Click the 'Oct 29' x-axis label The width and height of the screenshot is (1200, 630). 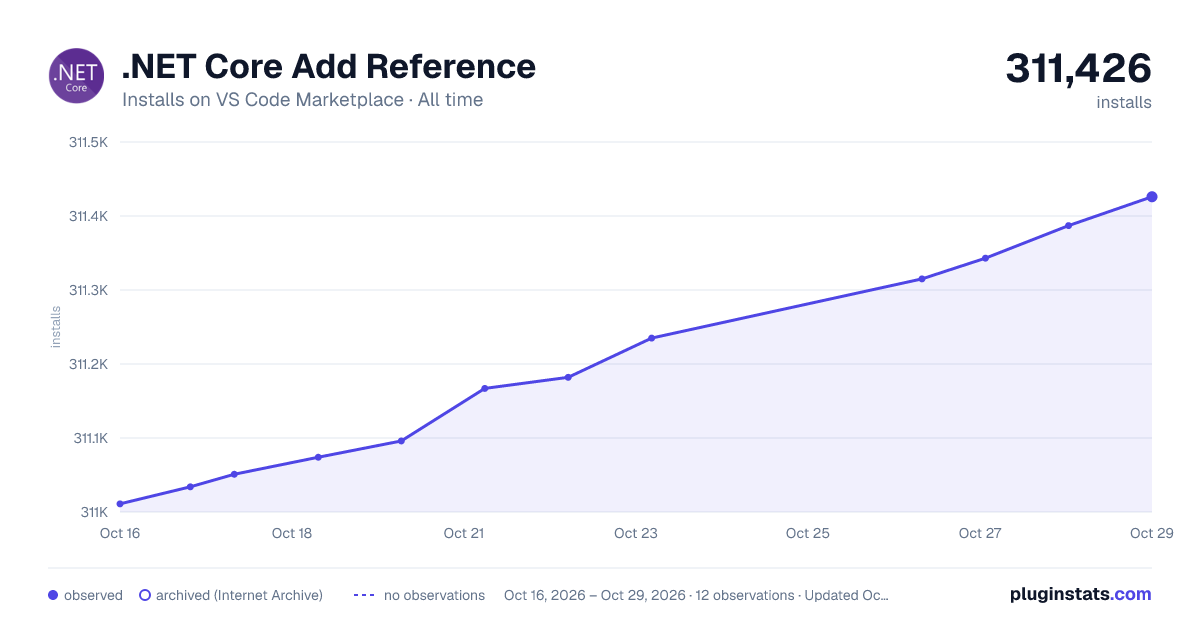pos(1151,533)
